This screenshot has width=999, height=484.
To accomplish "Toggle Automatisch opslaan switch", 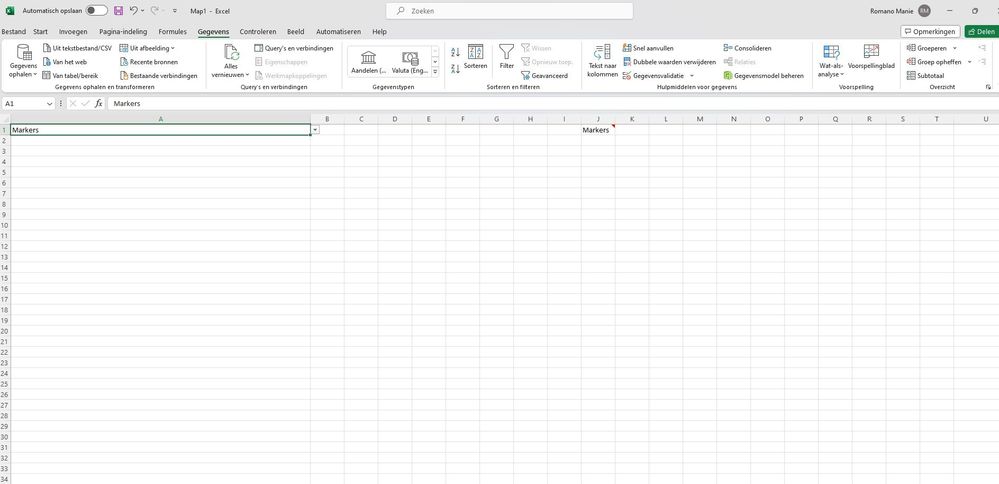I will coord(97,11).
